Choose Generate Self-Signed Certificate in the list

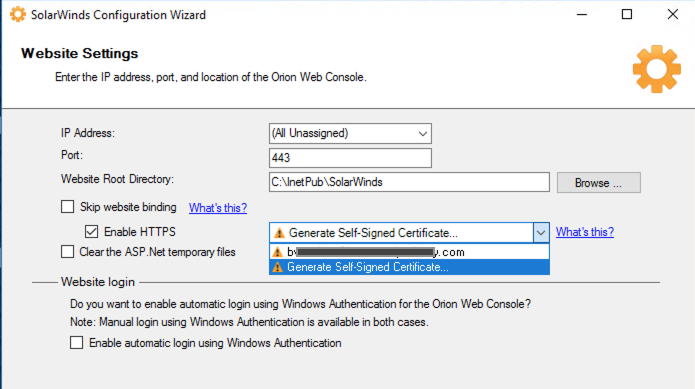409,267
